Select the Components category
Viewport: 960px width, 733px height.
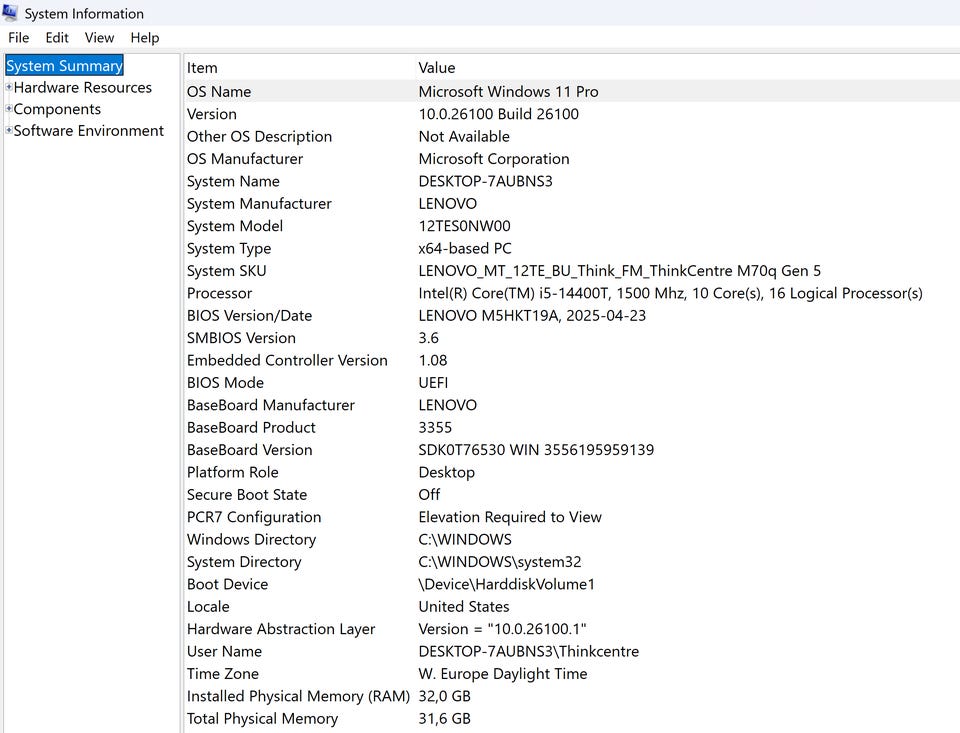[x=57, y=109]
